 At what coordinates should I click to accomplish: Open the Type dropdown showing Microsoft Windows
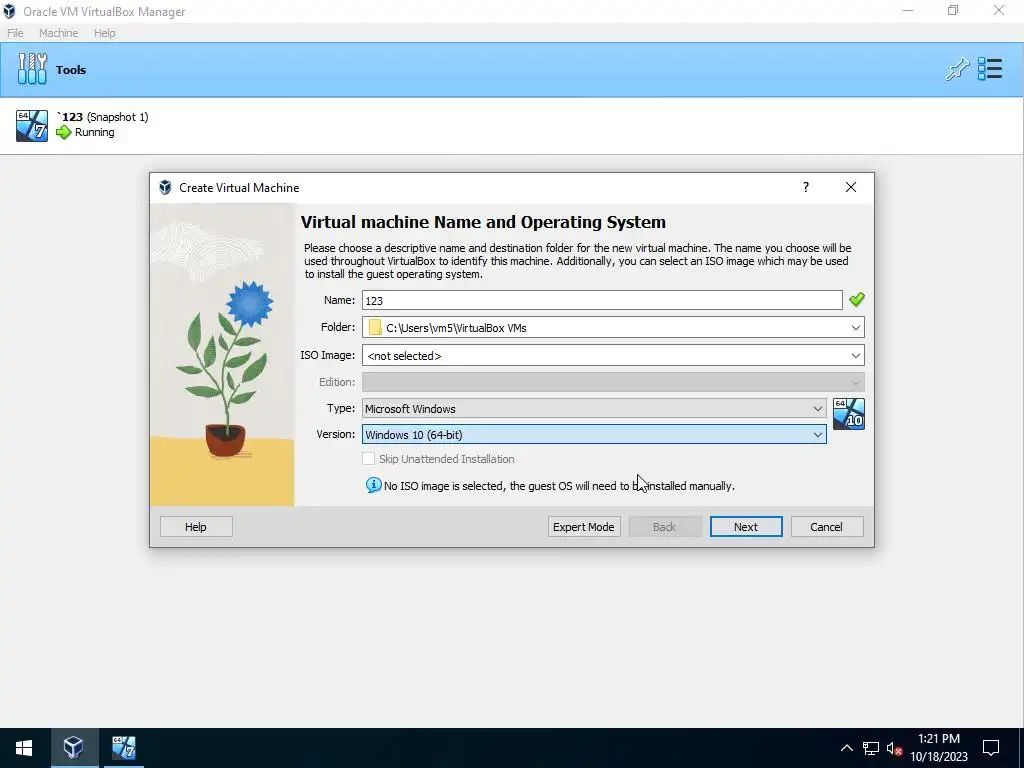coord(594,408)
